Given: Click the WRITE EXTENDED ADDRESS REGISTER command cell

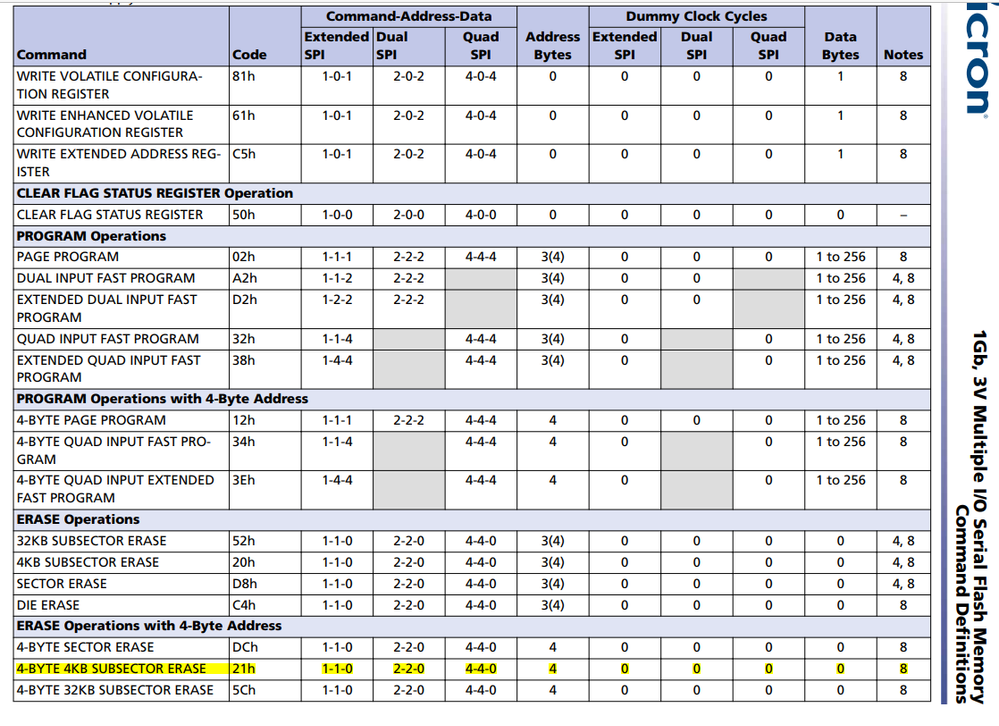Looking at the screenshot, I should click(x=121, y=163).
